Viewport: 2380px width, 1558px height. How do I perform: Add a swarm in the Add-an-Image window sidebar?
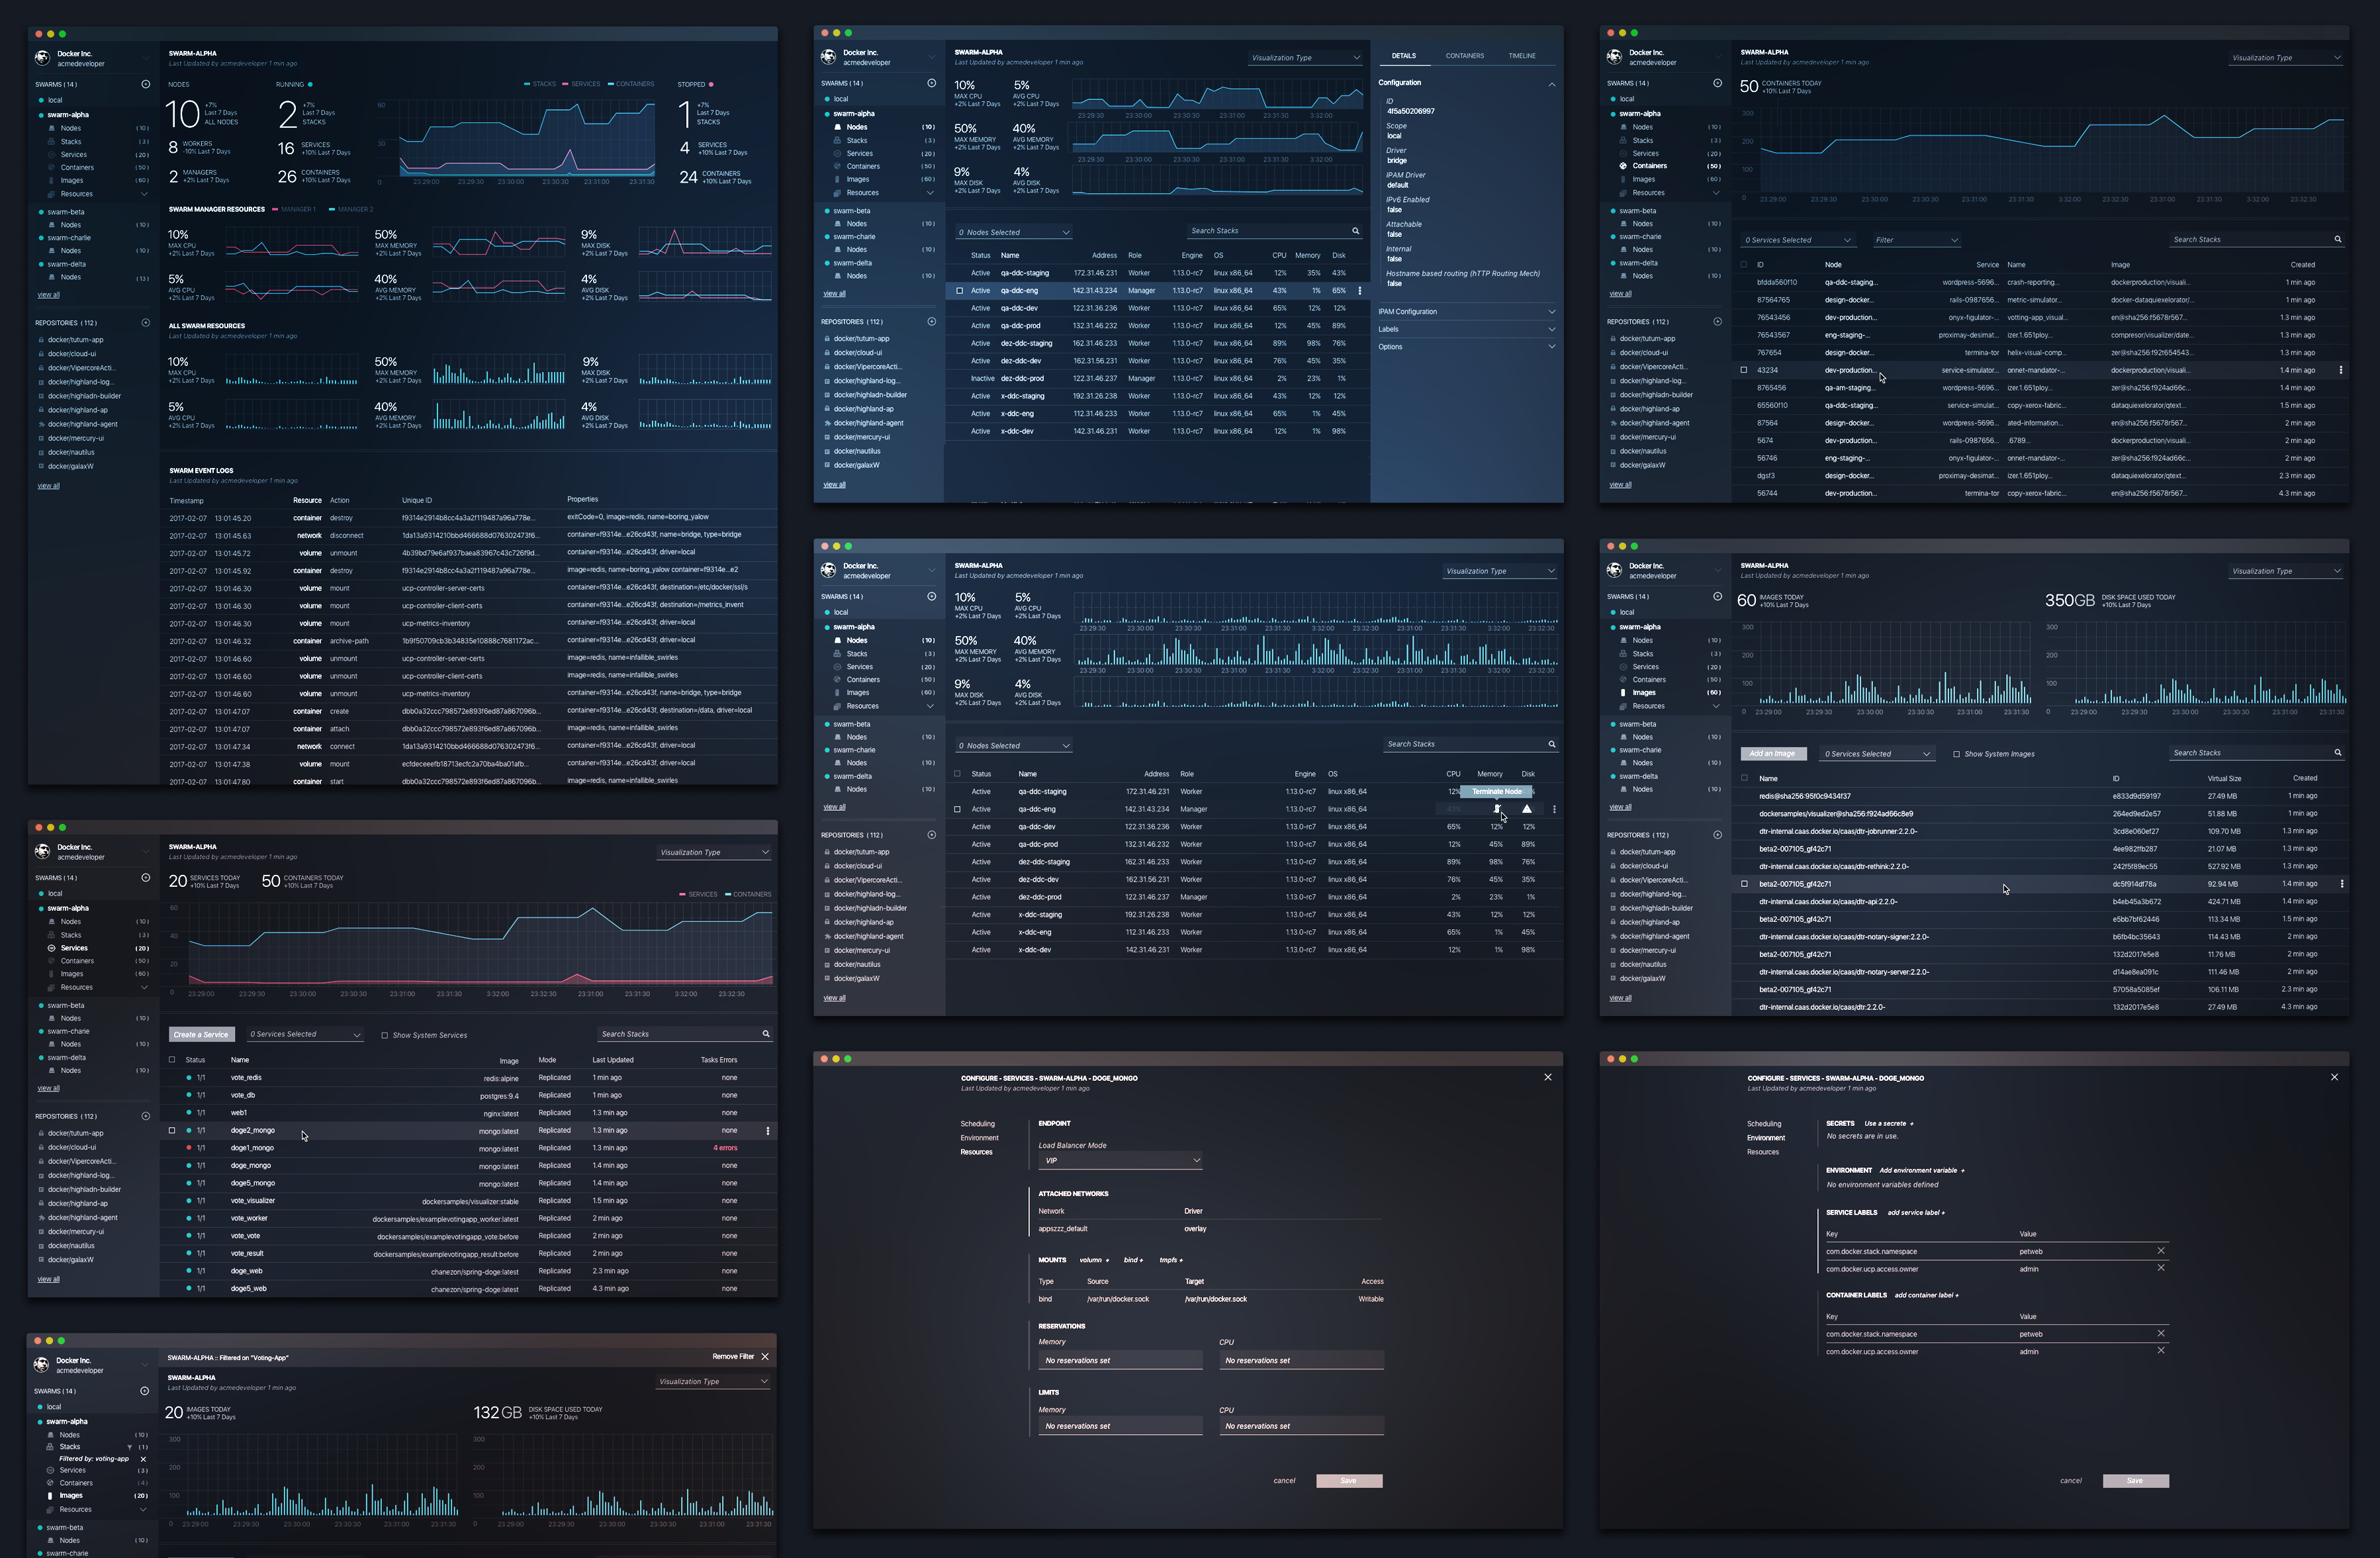tap(1717, 597)
